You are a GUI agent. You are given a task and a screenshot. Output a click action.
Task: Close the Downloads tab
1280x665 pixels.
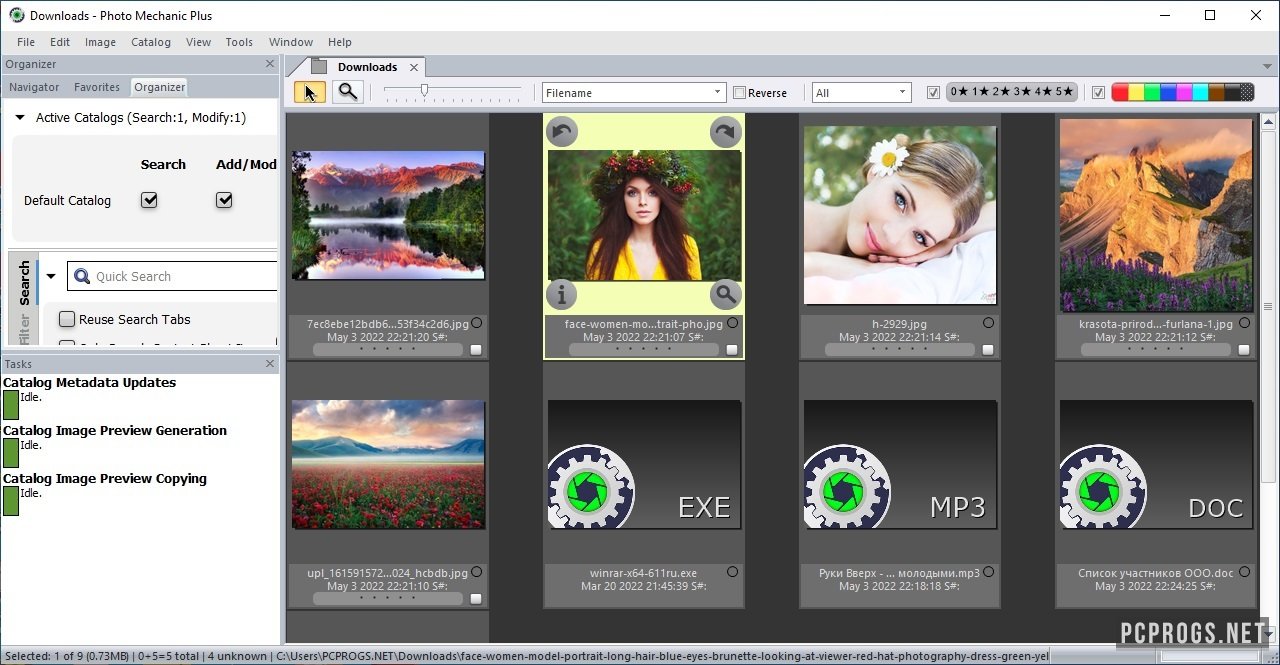(x=414, y=67)
